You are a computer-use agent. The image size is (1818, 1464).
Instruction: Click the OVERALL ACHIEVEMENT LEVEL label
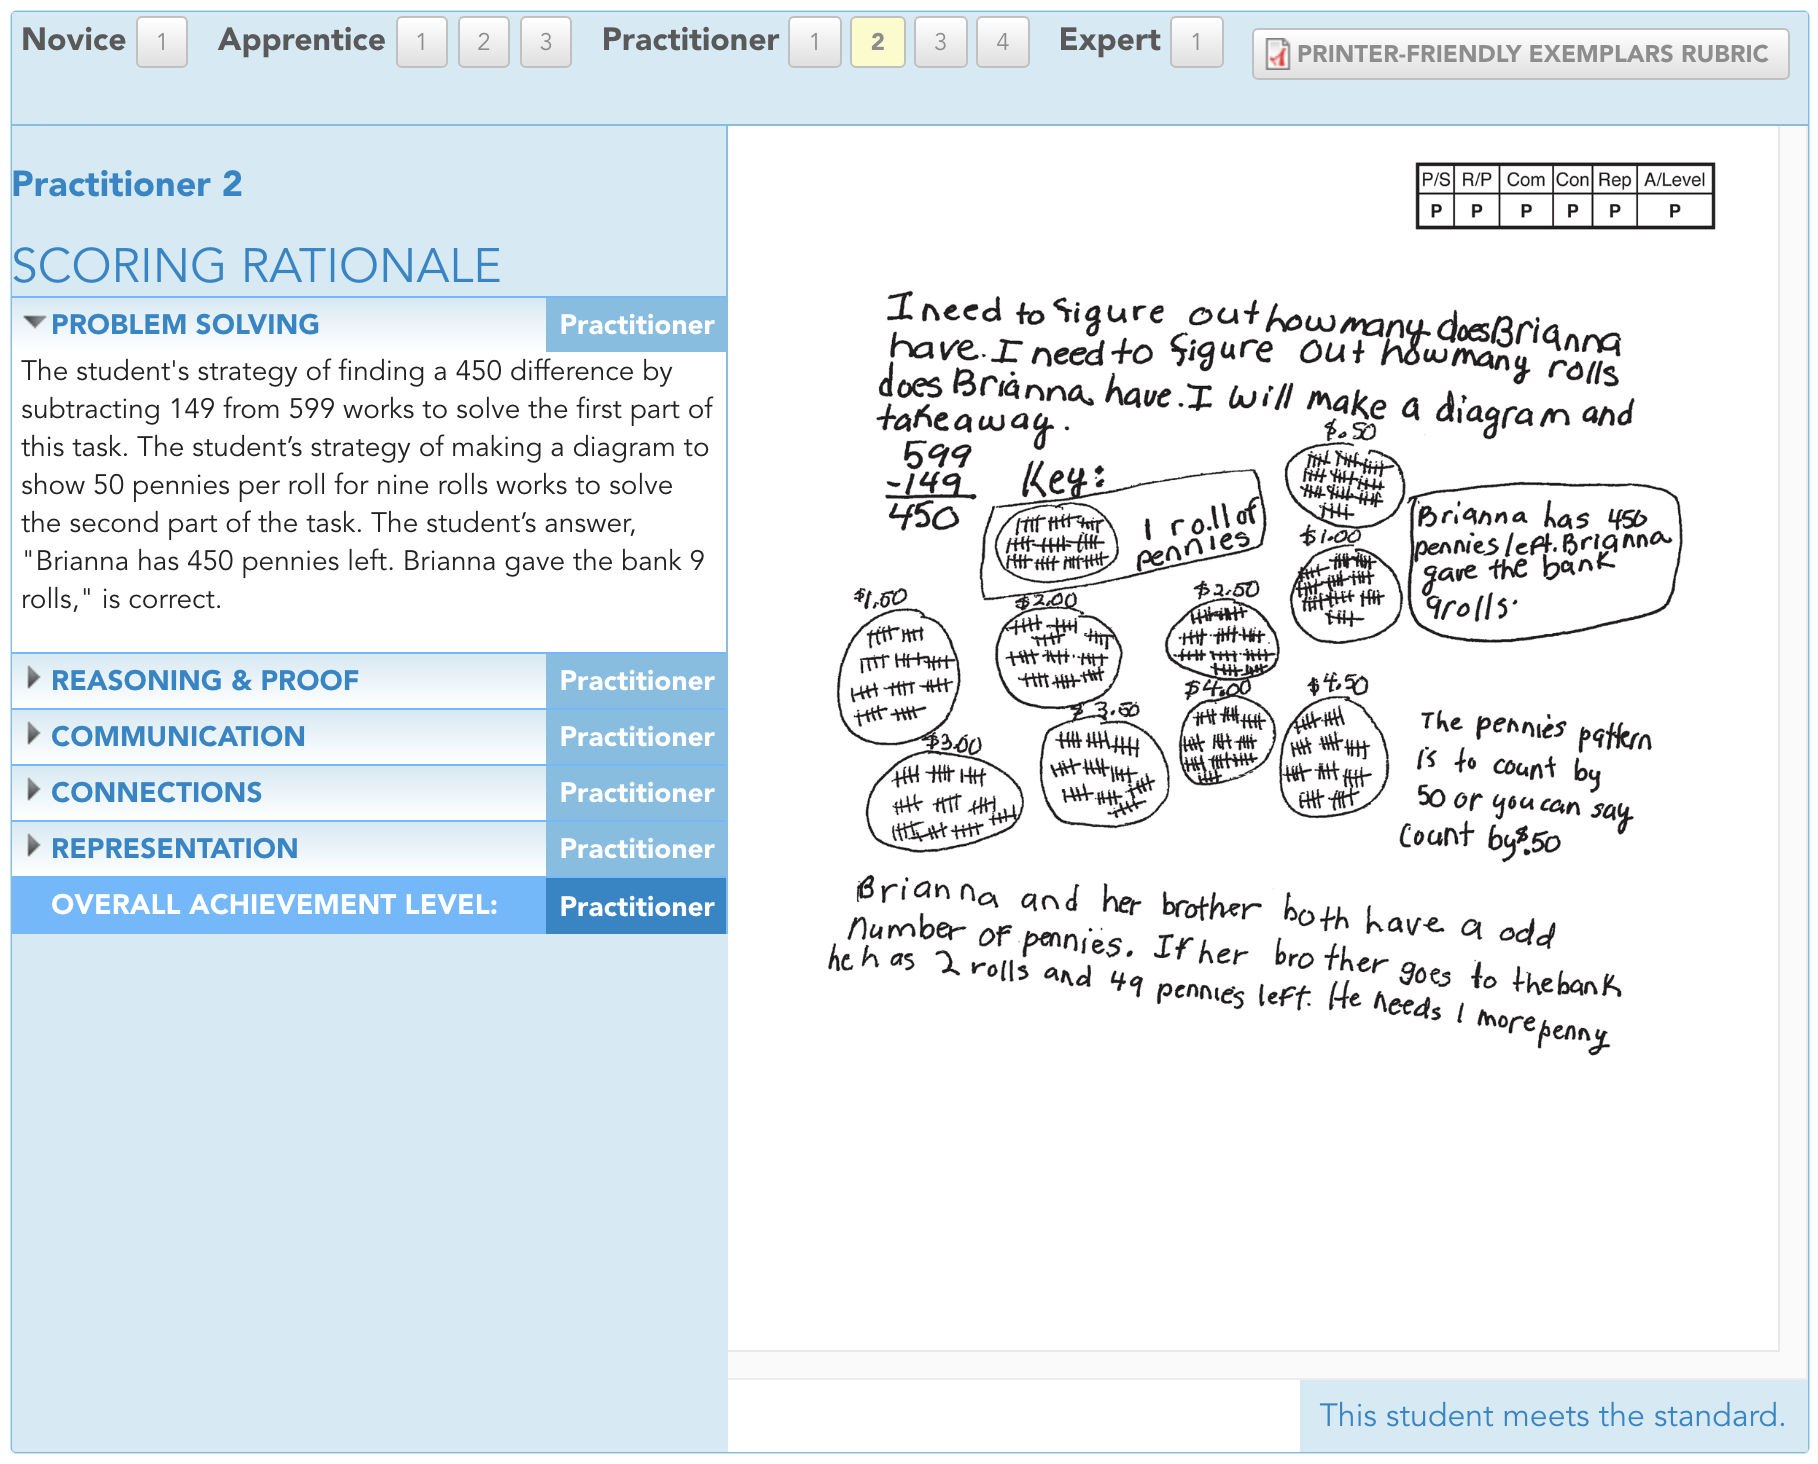click(274, 904)
